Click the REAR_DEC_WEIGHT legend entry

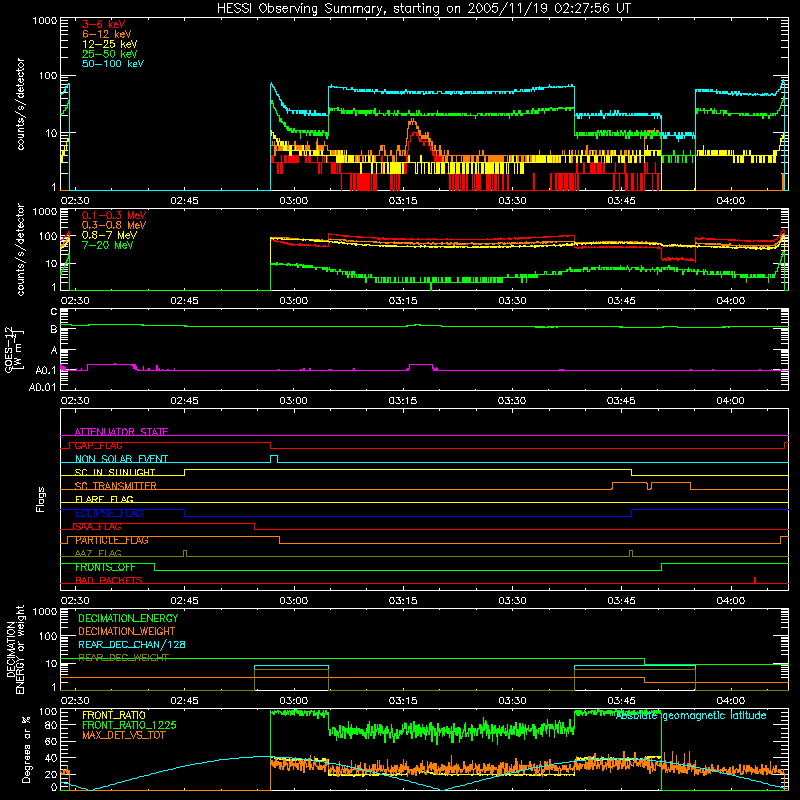tap(123, 658)
